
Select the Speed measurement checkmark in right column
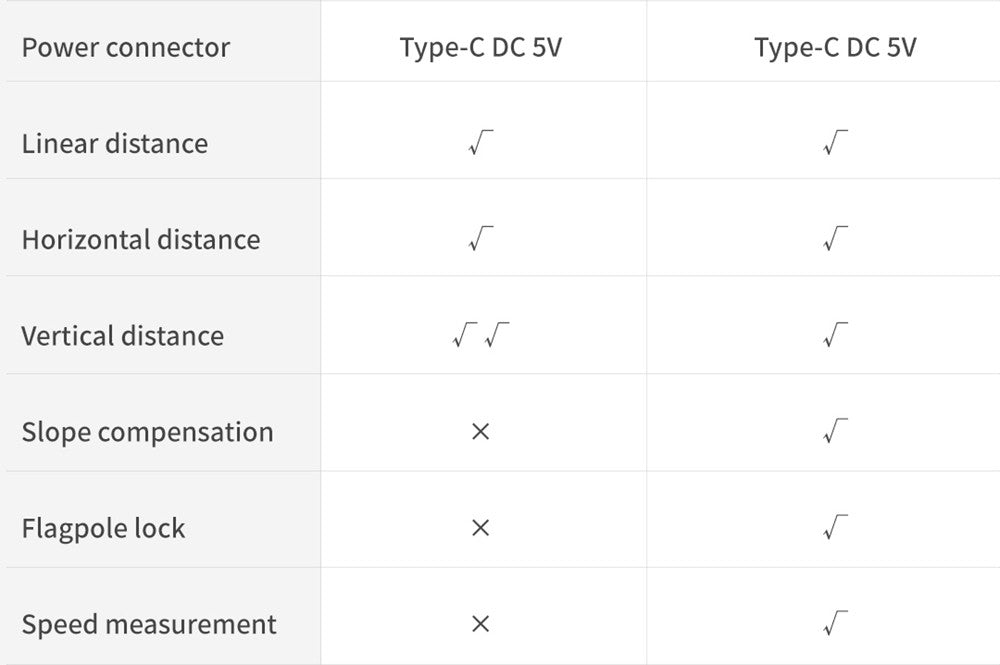click(835, 625)
